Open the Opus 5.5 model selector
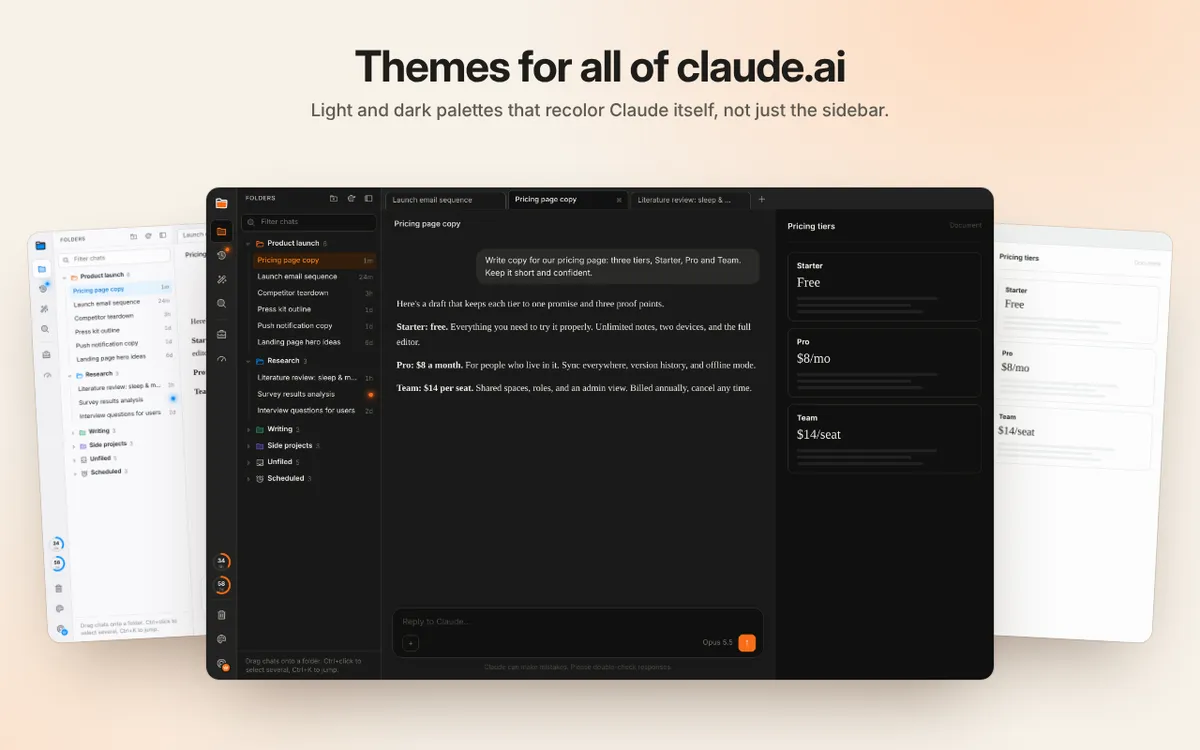Screen dimensions: 1200x750 coord(717,643)
